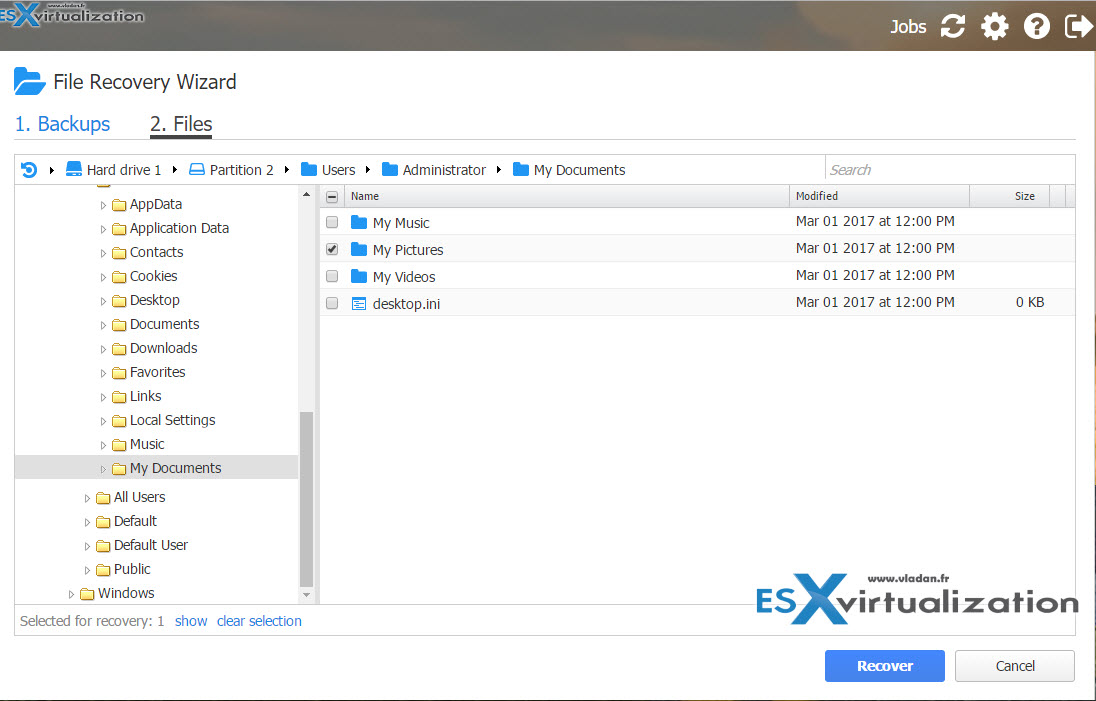Viewport: 1096px width, 701px height.
Task: Click My Documents breadcrumb folder icon
Action: 521,169
